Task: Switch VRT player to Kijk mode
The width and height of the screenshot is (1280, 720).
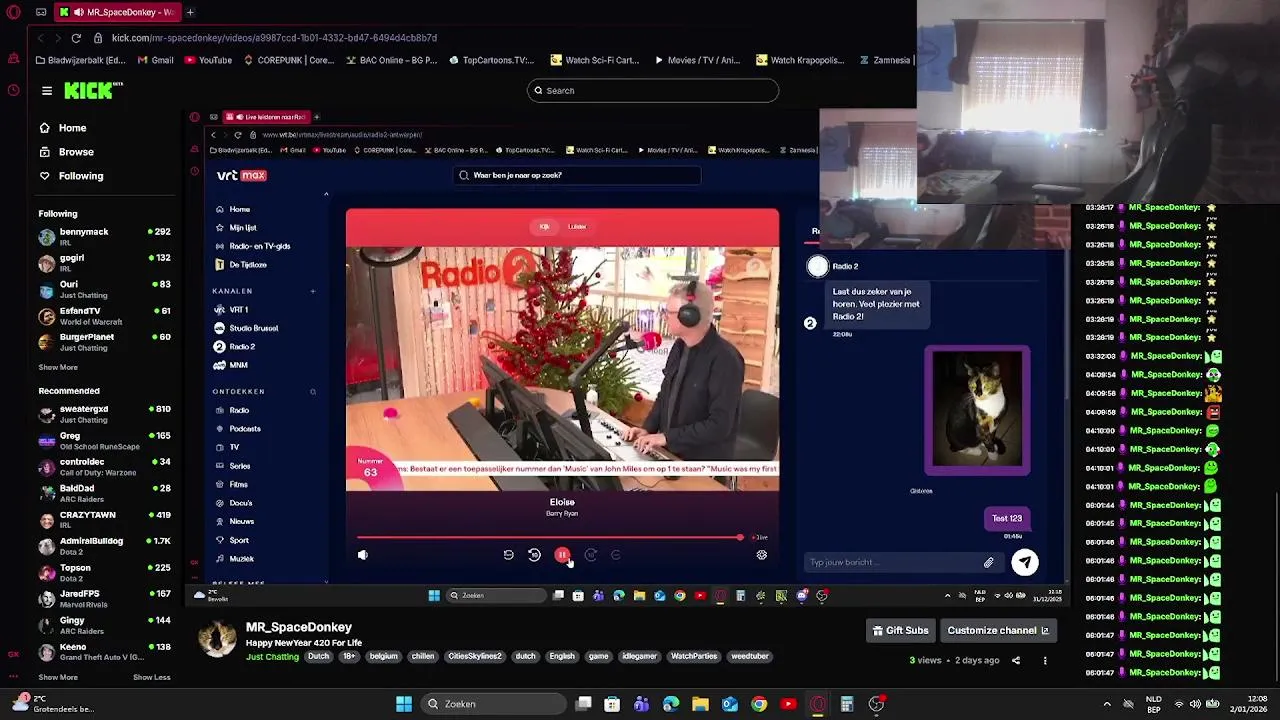Action: tap(544, 227)
